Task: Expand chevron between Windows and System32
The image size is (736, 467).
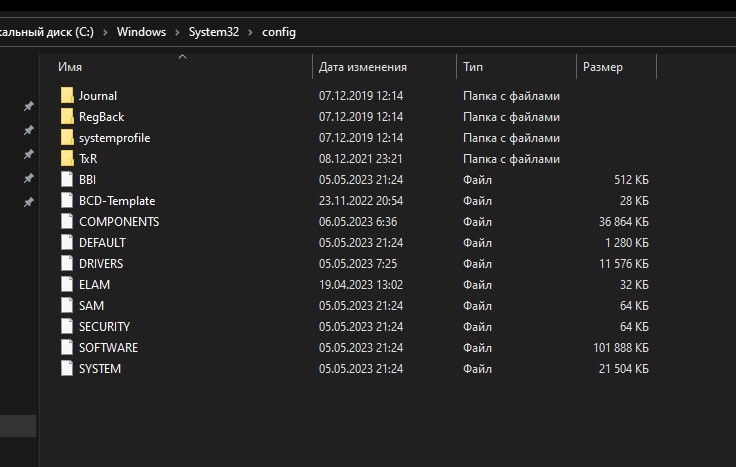Action: click(x=177, y=32)
